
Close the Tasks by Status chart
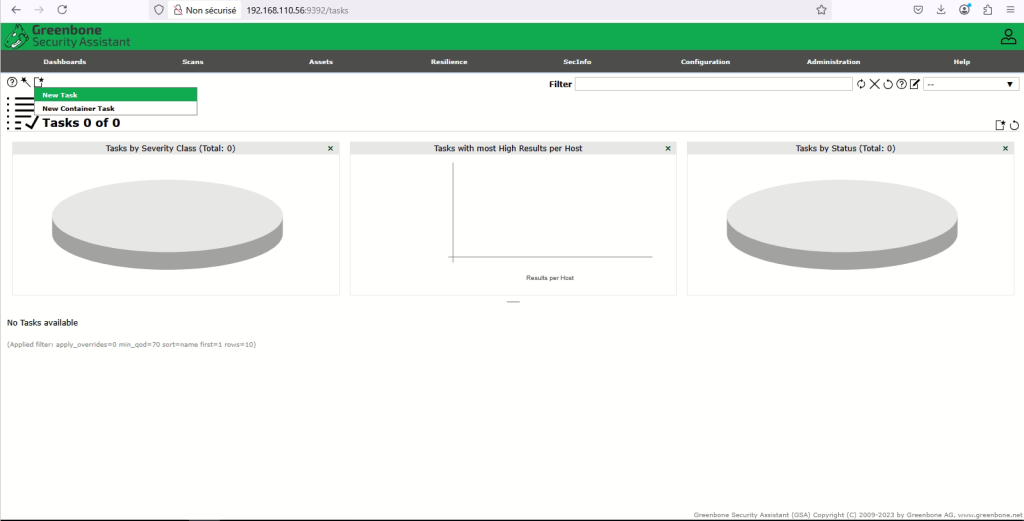coord(1005,148)
